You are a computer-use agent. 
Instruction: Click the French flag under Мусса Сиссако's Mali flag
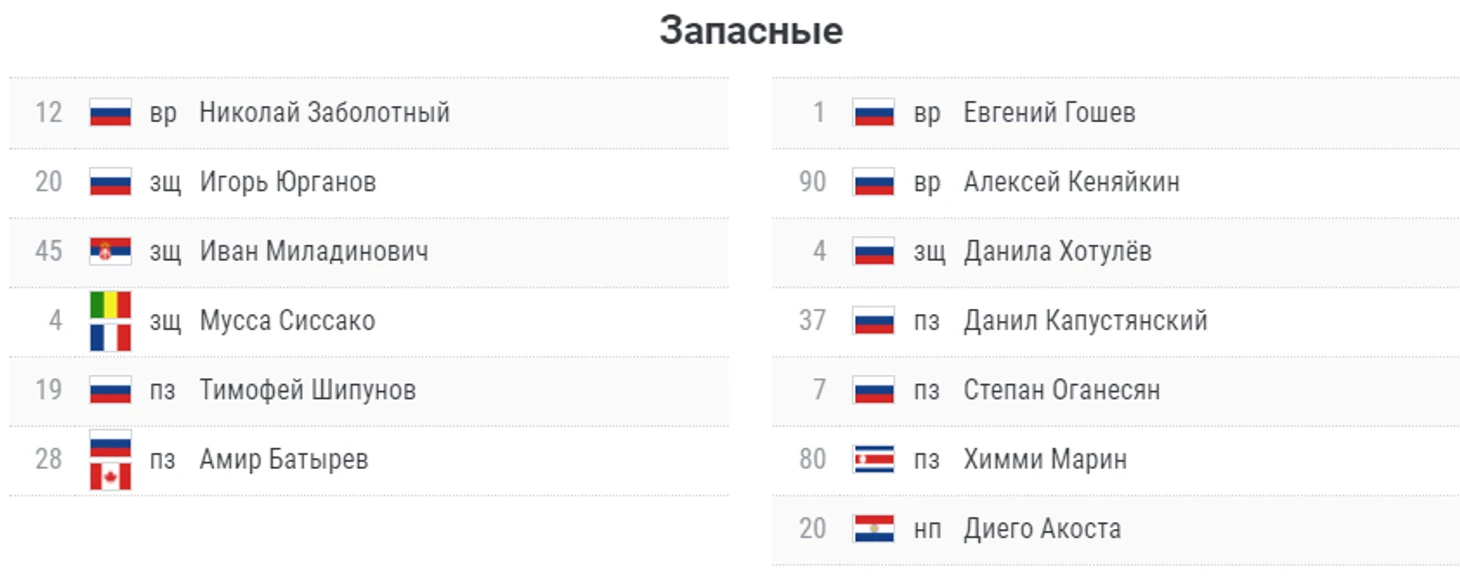coord(110,338)
